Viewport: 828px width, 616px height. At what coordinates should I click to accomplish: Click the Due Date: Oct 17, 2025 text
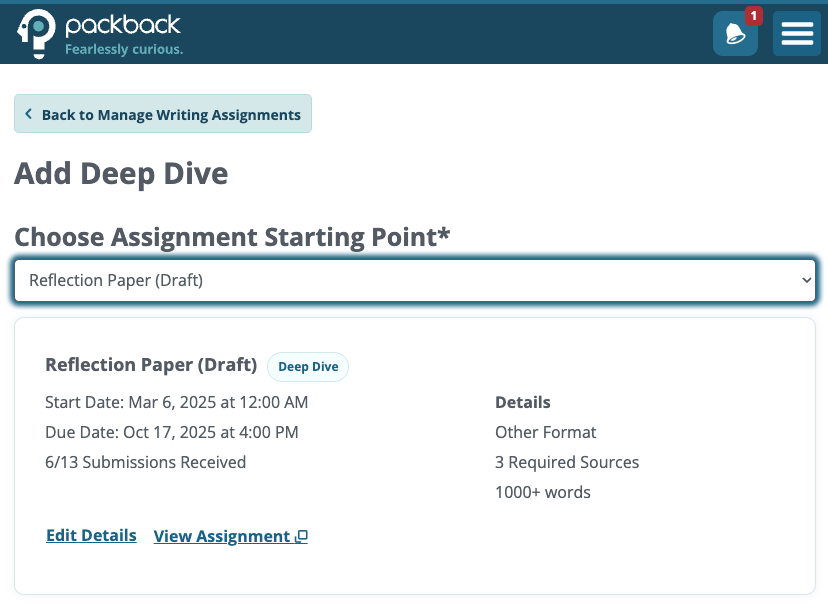[x=172, y=432]
